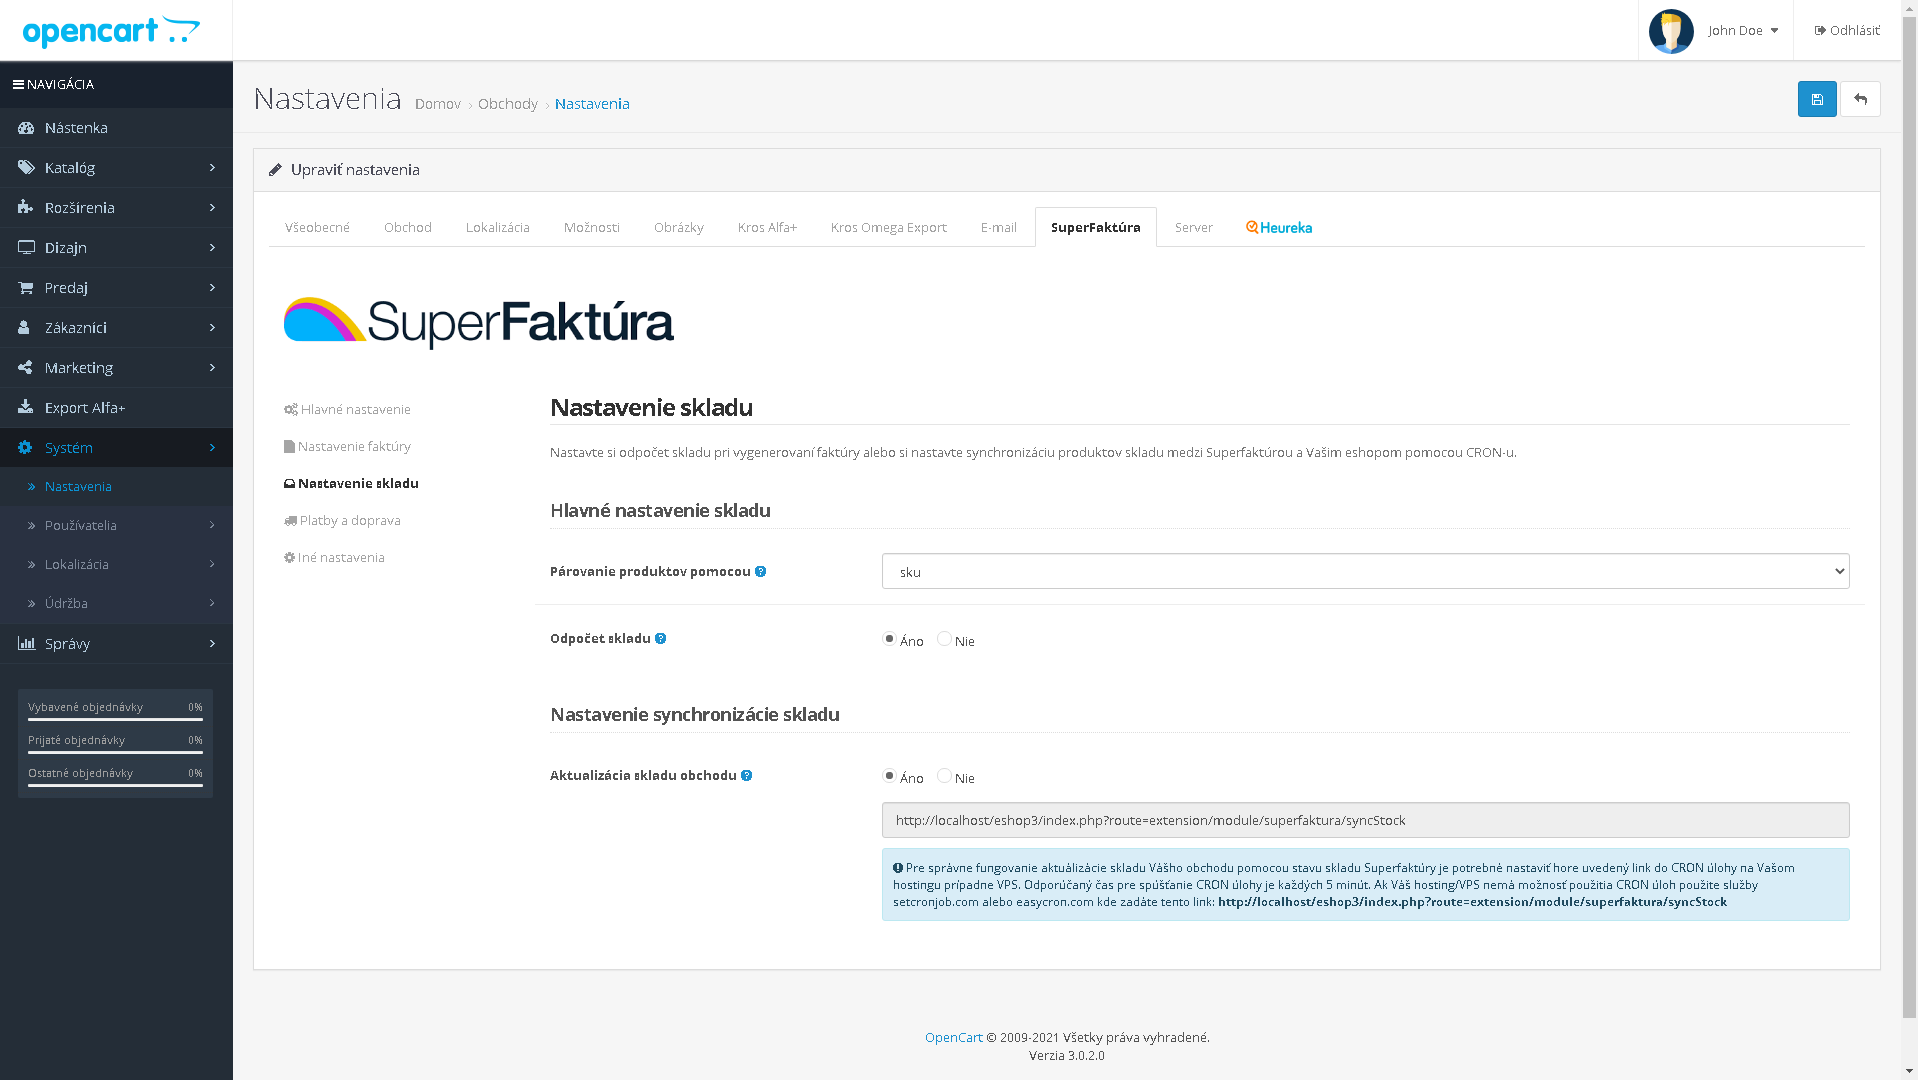The width and height of the screenshot is (1918, 1080).
Task: Select Nie for Odpočet skladu
Action: (x=944, y=639)
